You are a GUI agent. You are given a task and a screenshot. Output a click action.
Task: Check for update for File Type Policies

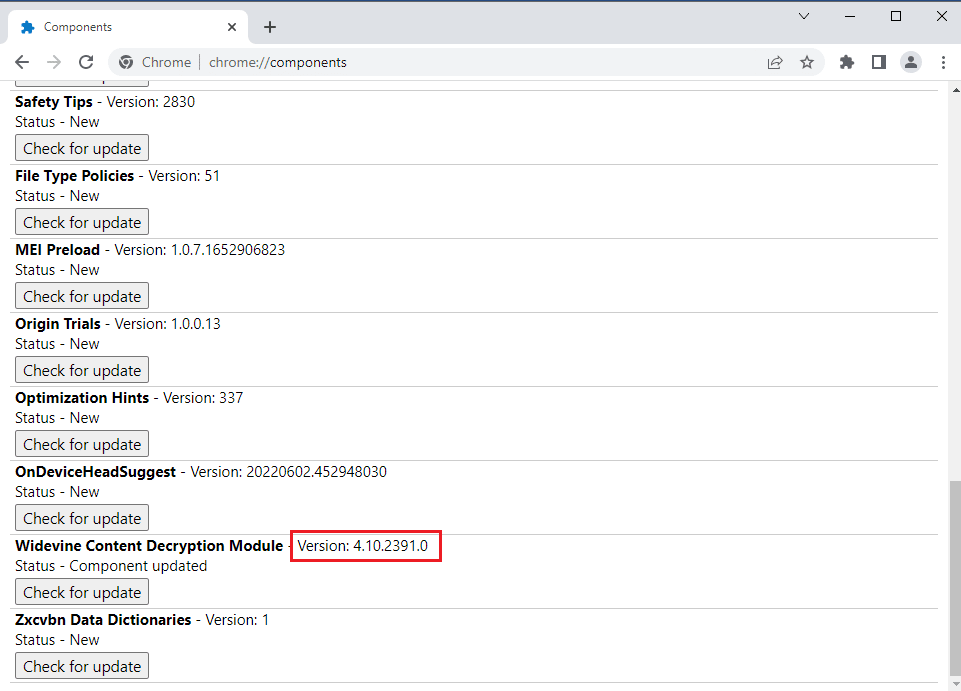[x=82, y=222]
